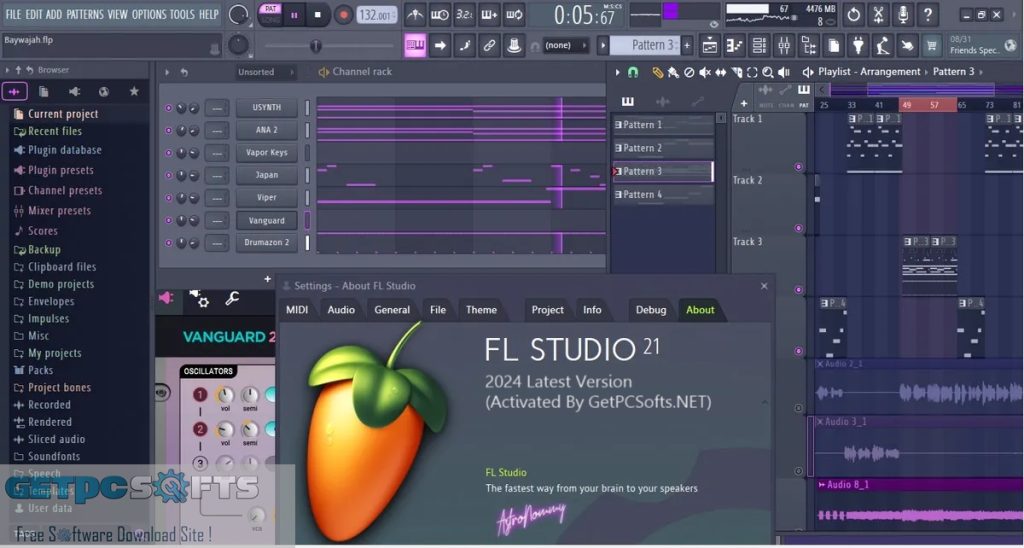Viewport: 1024px width, 548px height.
Task: Click the link/chain icon in second toolbar row
Action: tap(489, 45)
